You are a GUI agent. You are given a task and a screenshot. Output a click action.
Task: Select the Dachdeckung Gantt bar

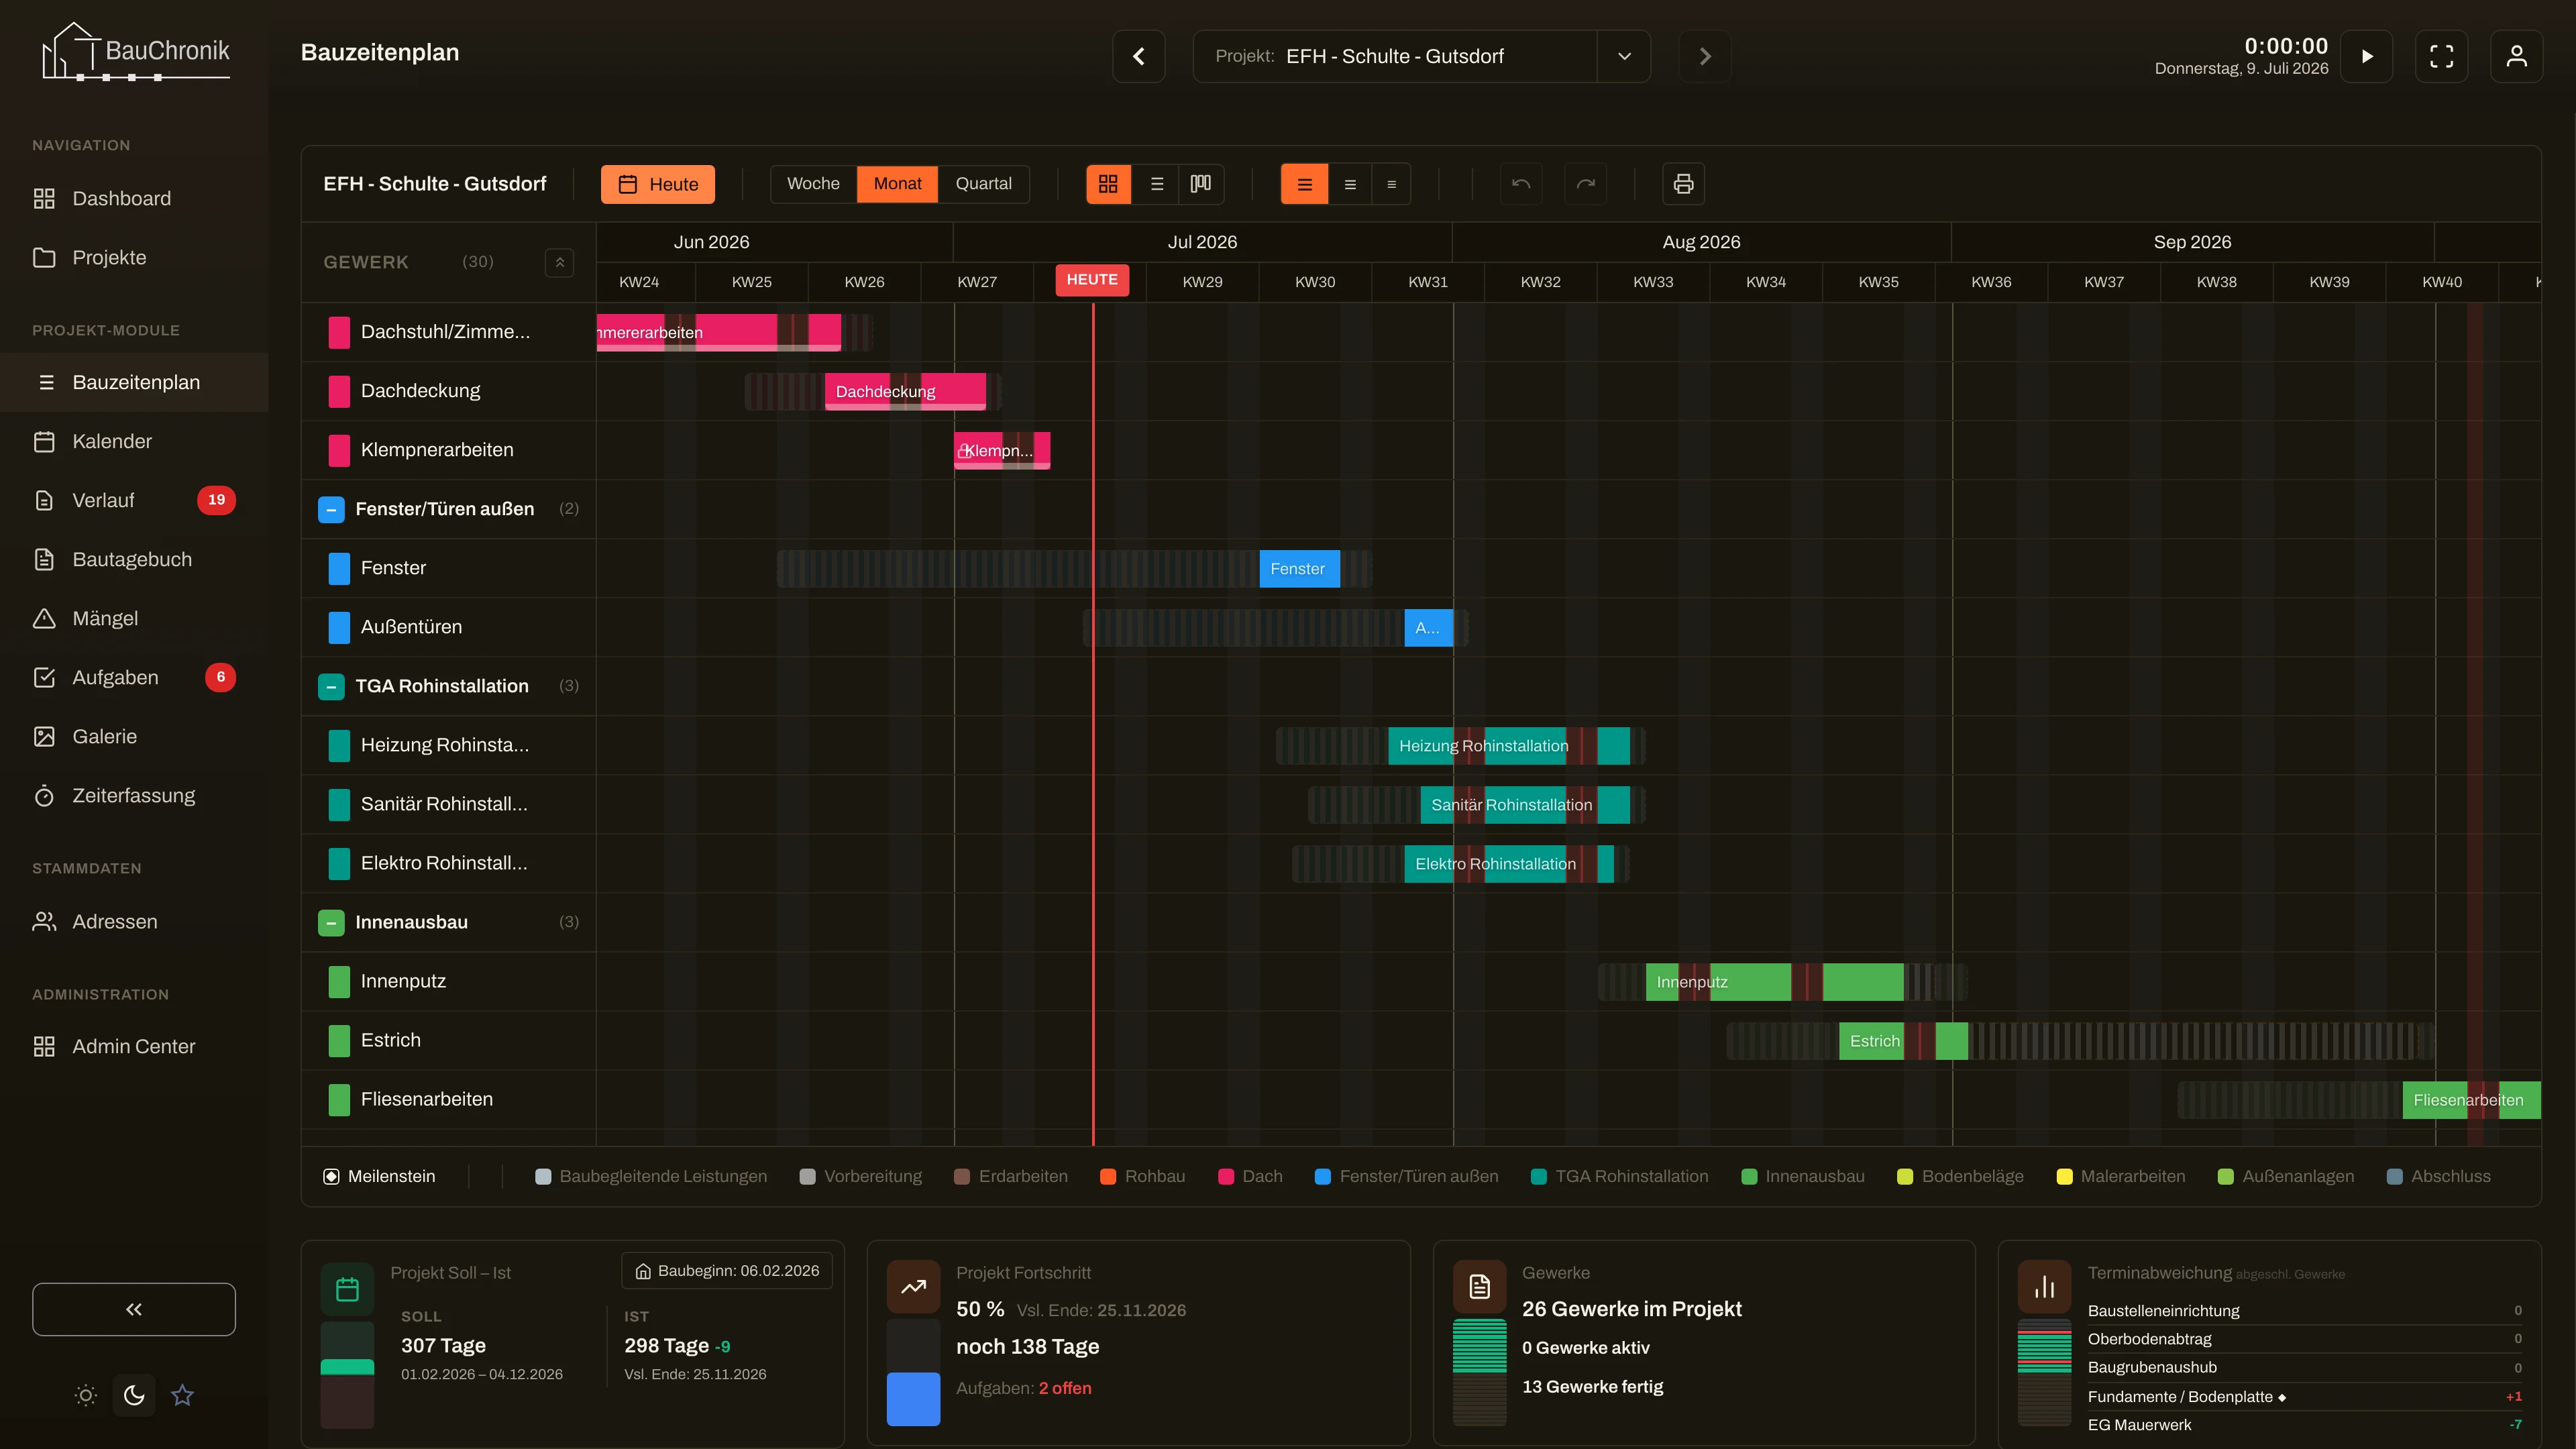pos(905,391)
